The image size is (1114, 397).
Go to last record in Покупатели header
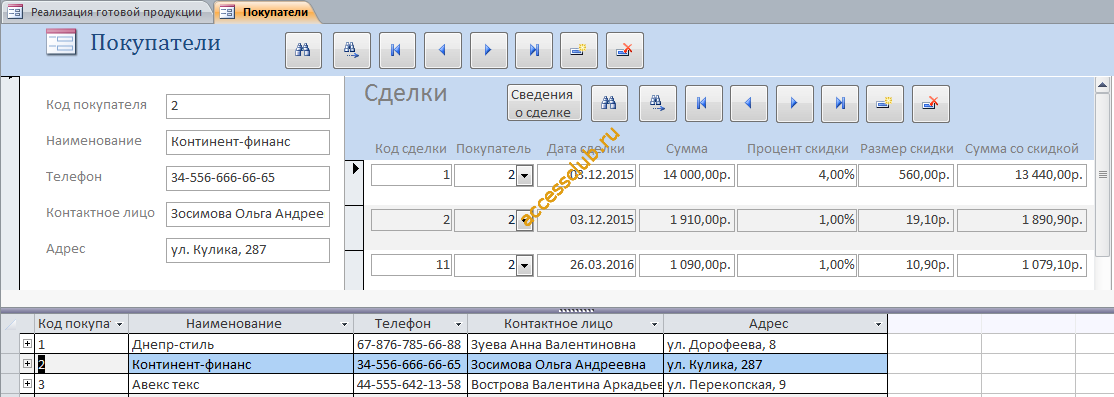[534, 50]
